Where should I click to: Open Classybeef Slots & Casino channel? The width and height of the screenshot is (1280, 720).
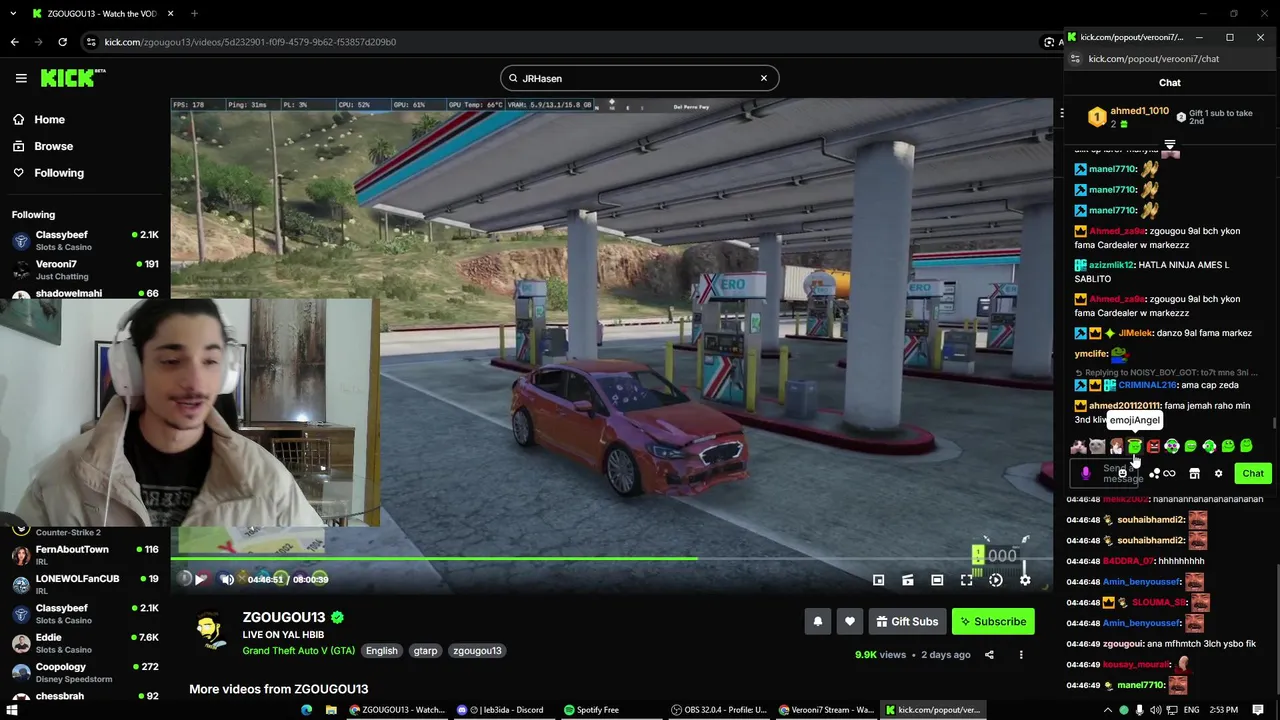click(85, 240)
